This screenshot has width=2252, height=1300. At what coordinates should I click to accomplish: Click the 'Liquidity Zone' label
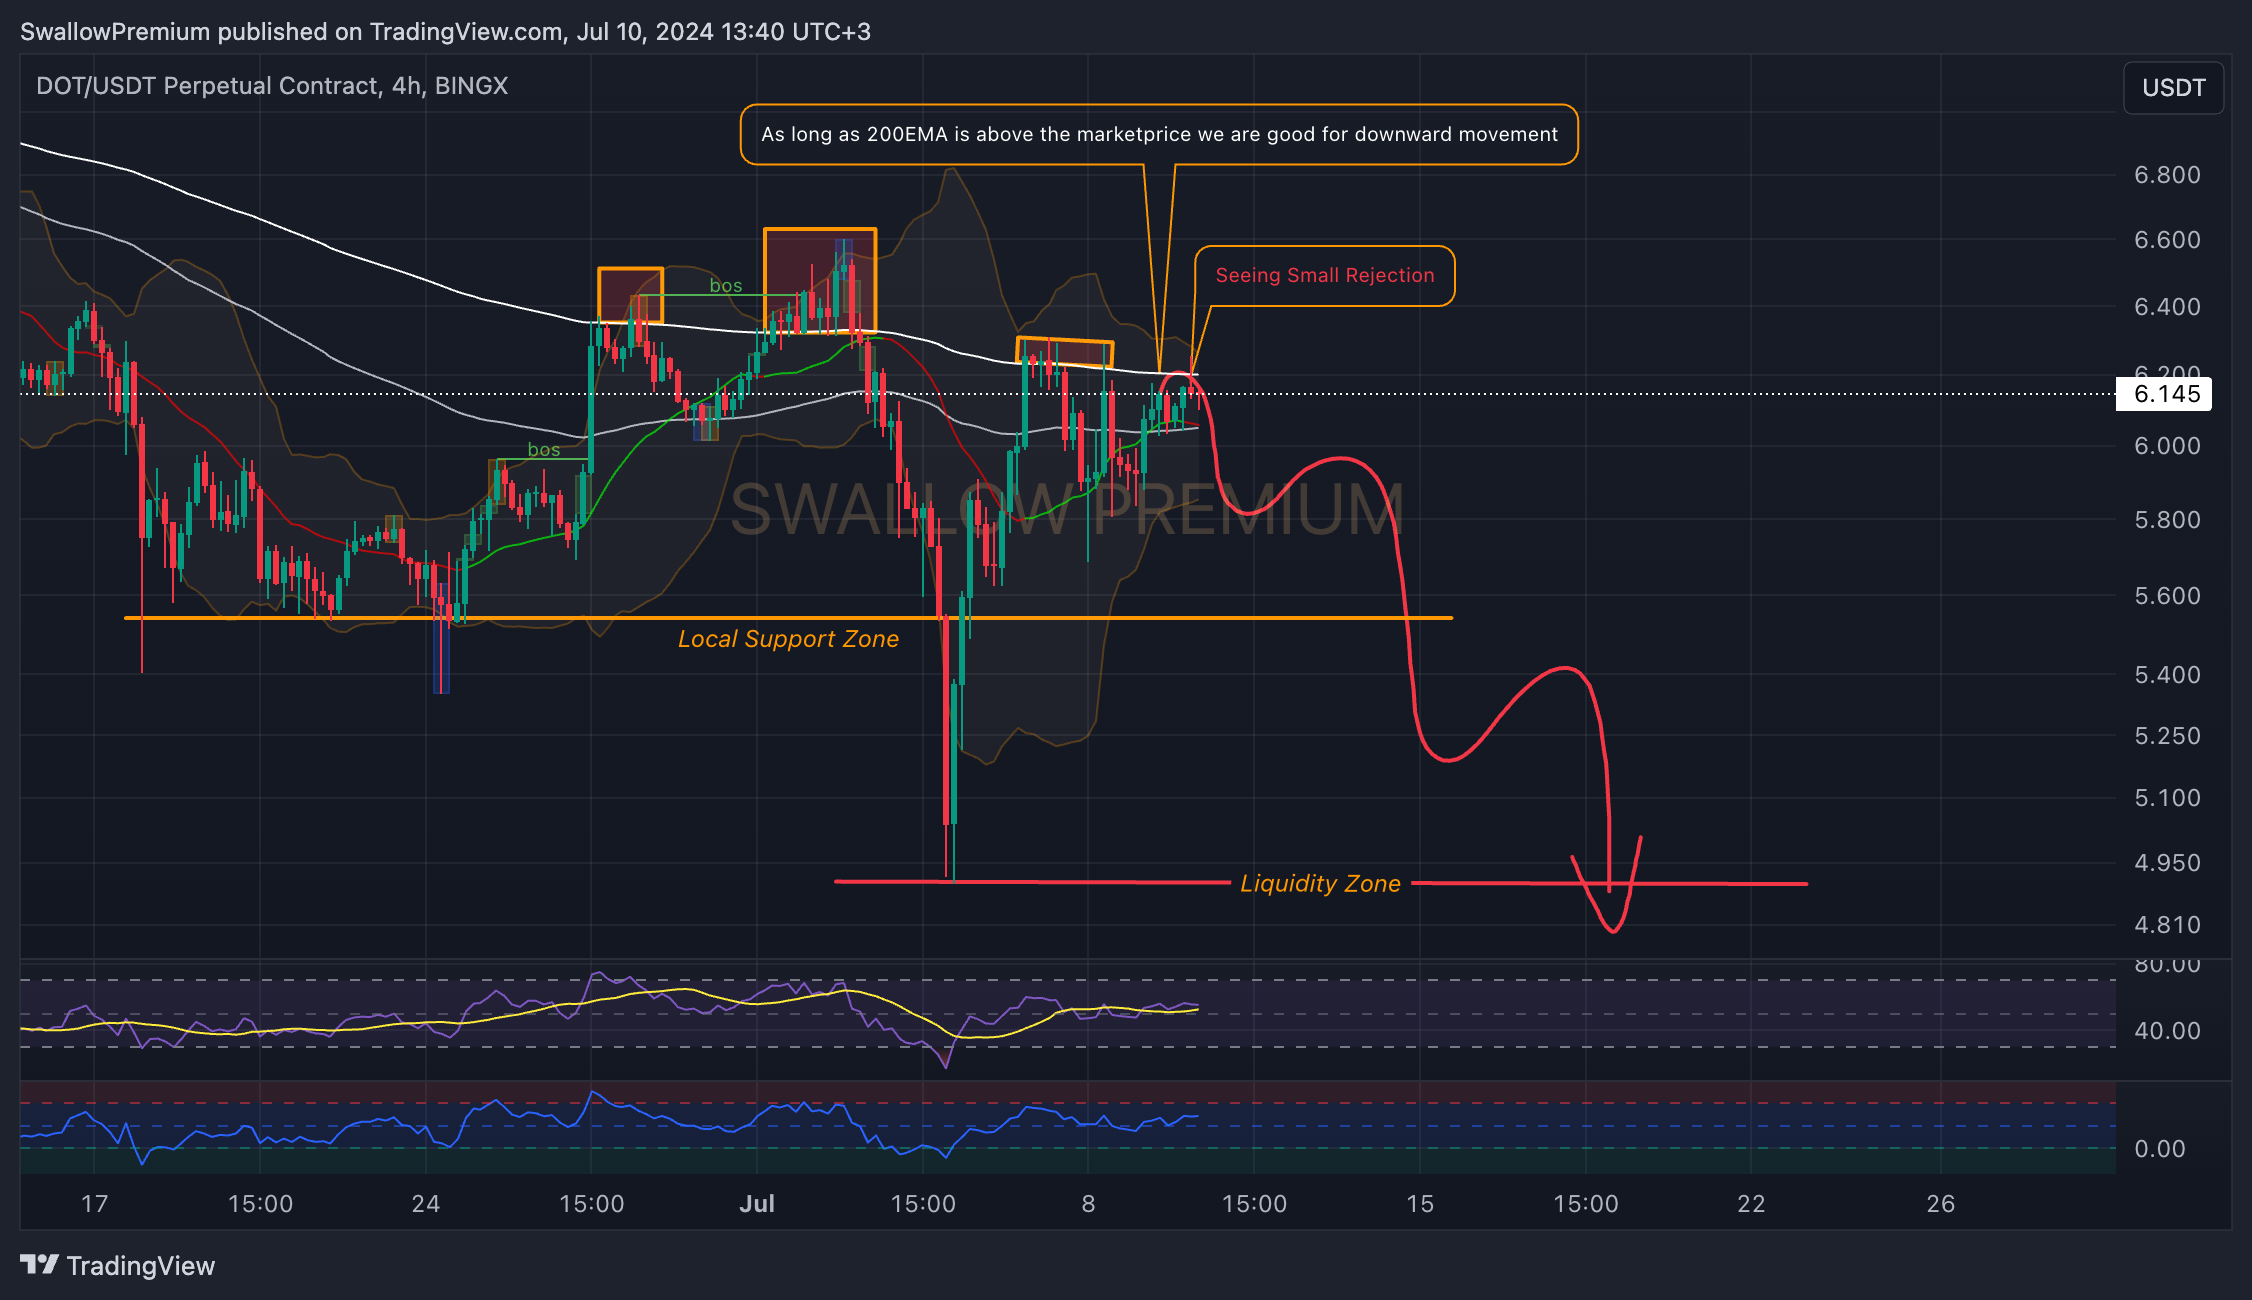pos(1320,884)
